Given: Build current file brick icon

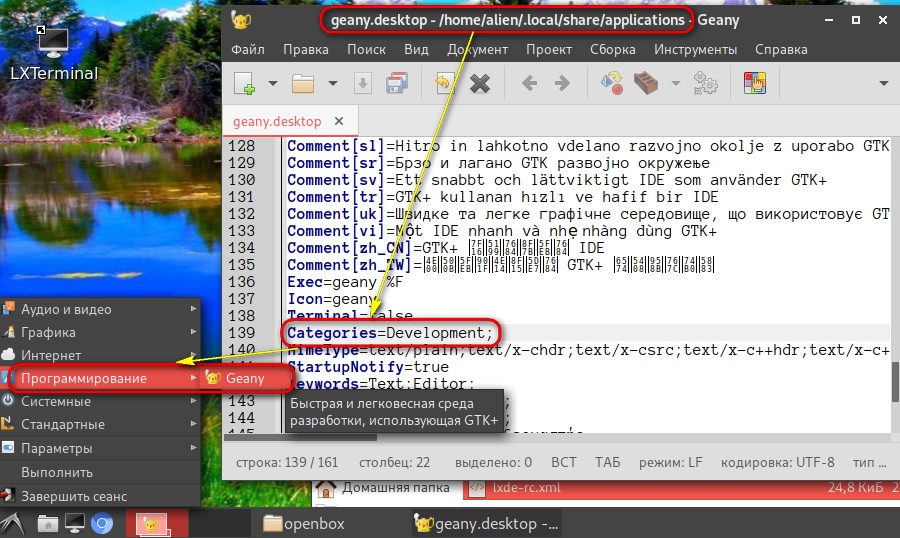Looking at the screenshot, I should click(x=646, y=83).
